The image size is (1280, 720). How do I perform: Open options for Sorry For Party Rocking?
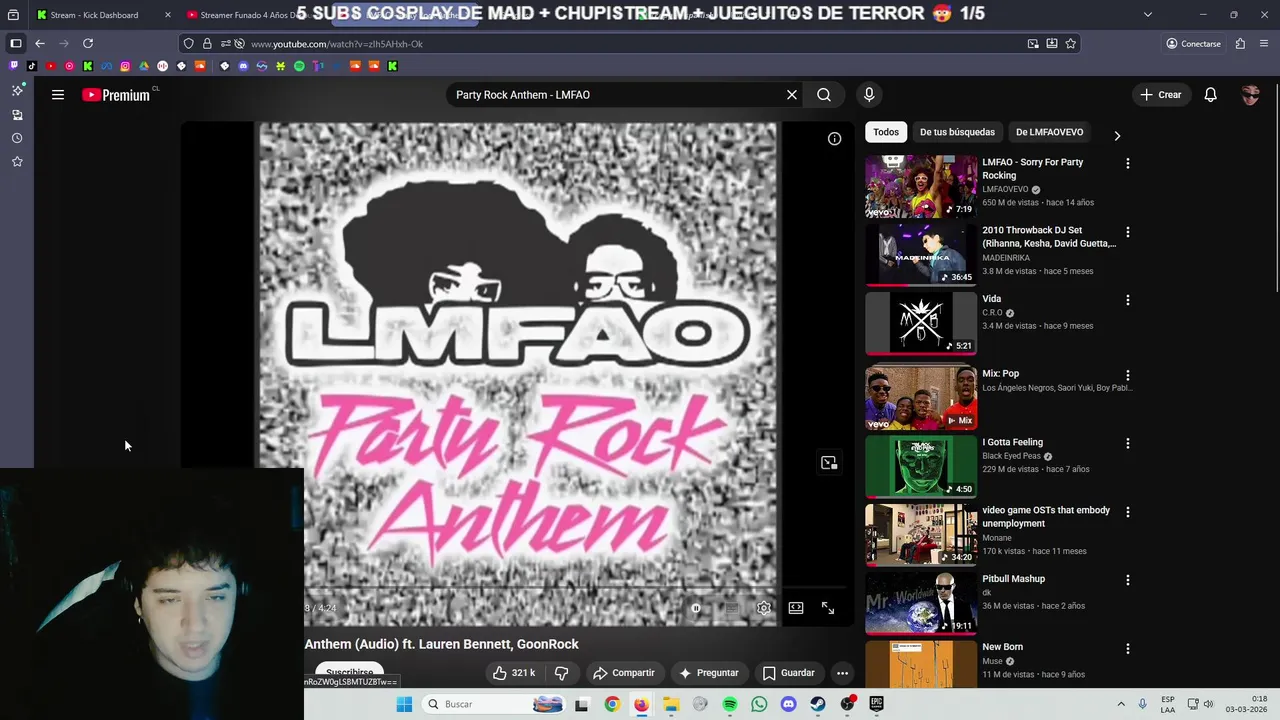pyautogui.click(x=1128, y=163)
